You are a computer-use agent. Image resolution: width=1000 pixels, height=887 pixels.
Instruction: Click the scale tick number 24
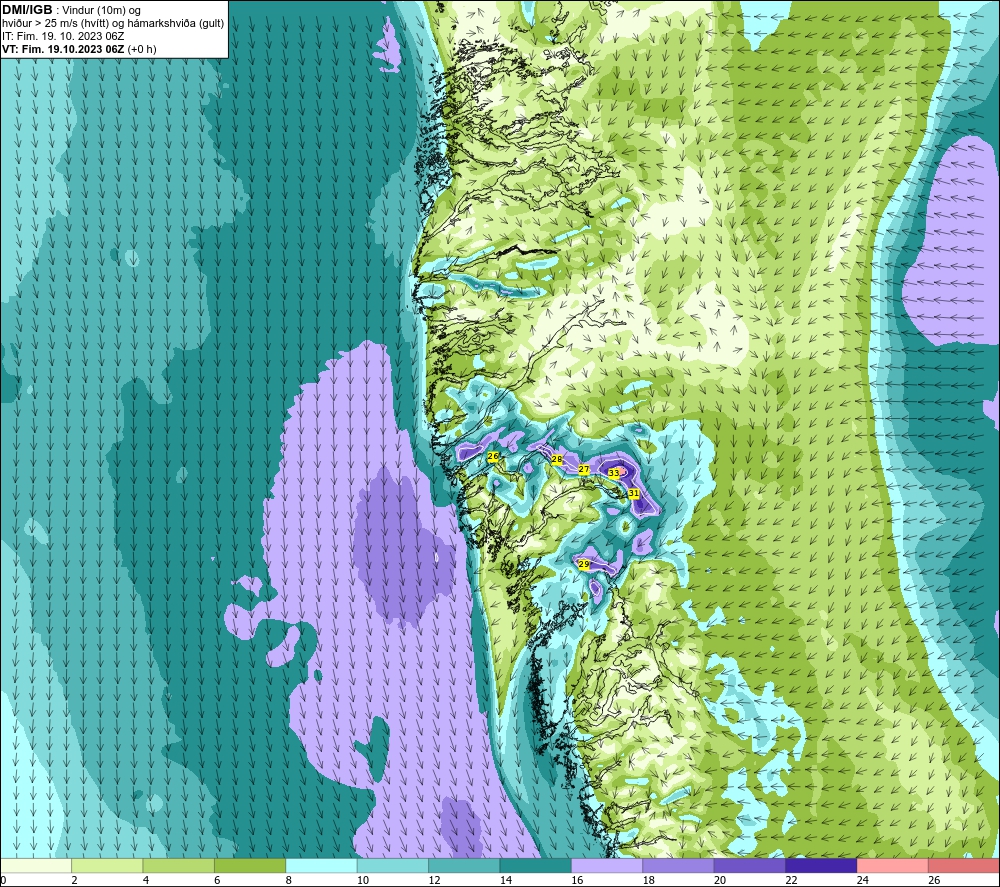point(863,880)
